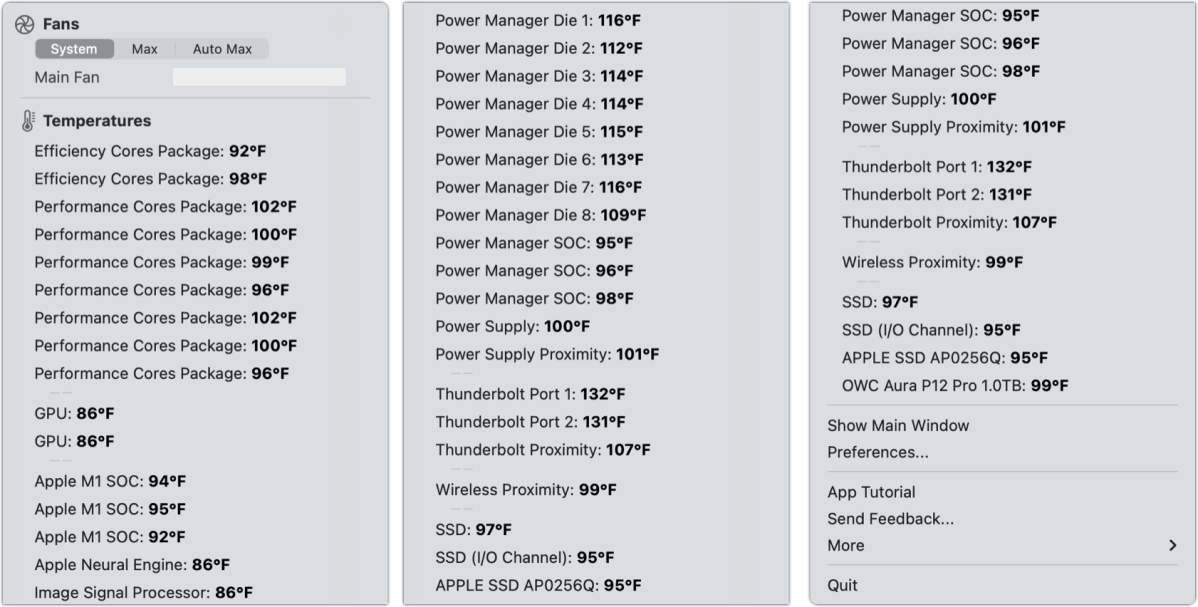1198x607 pixels.
Task: Quit the application from menu
Action: point(842,585)
